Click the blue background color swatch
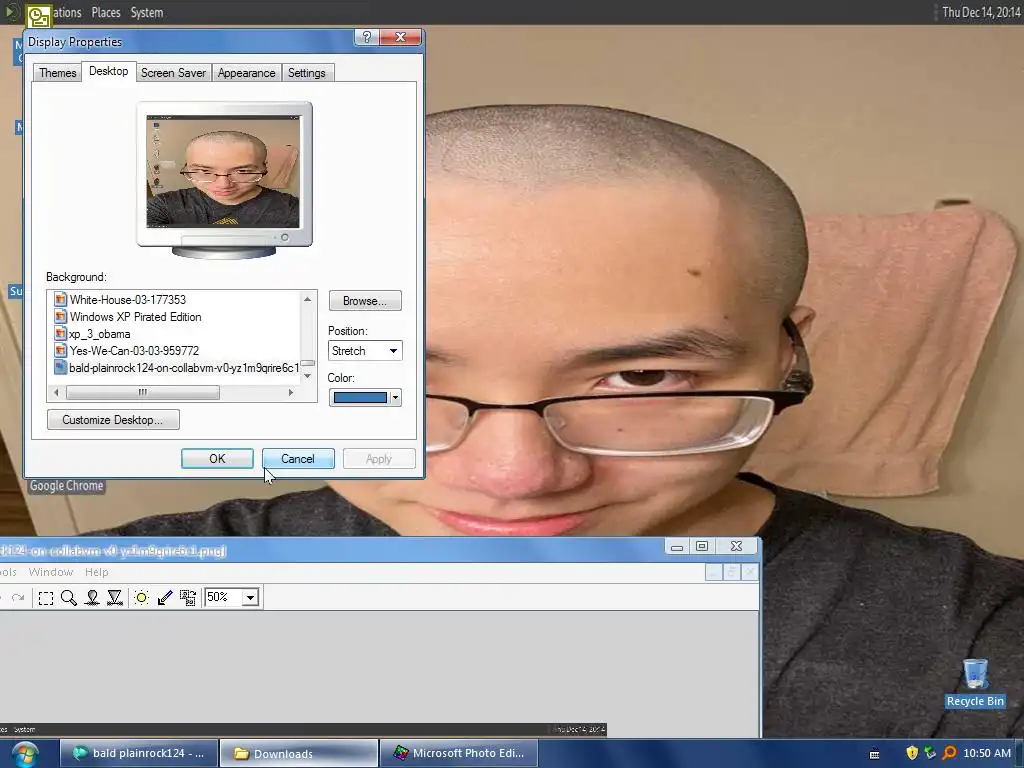1024x768 pixels. point(360,398)
